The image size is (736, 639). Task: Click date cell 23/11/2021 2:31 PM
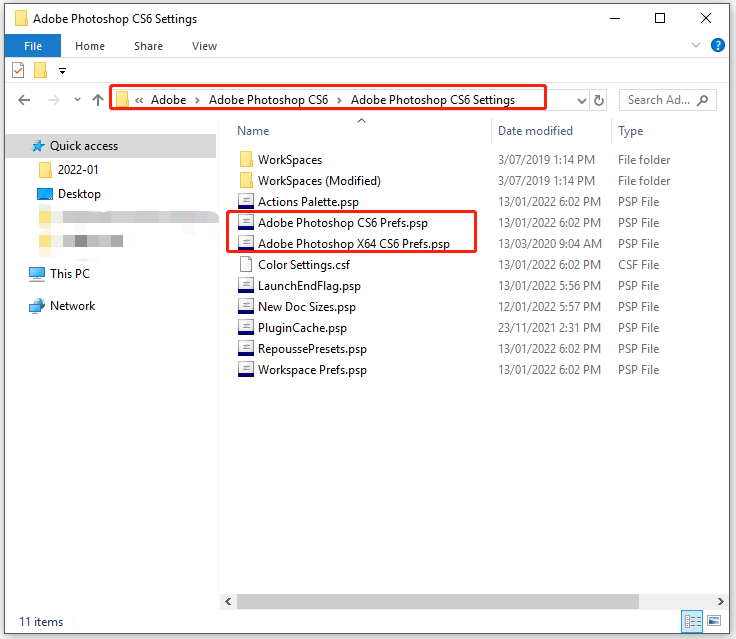(549, 328)
